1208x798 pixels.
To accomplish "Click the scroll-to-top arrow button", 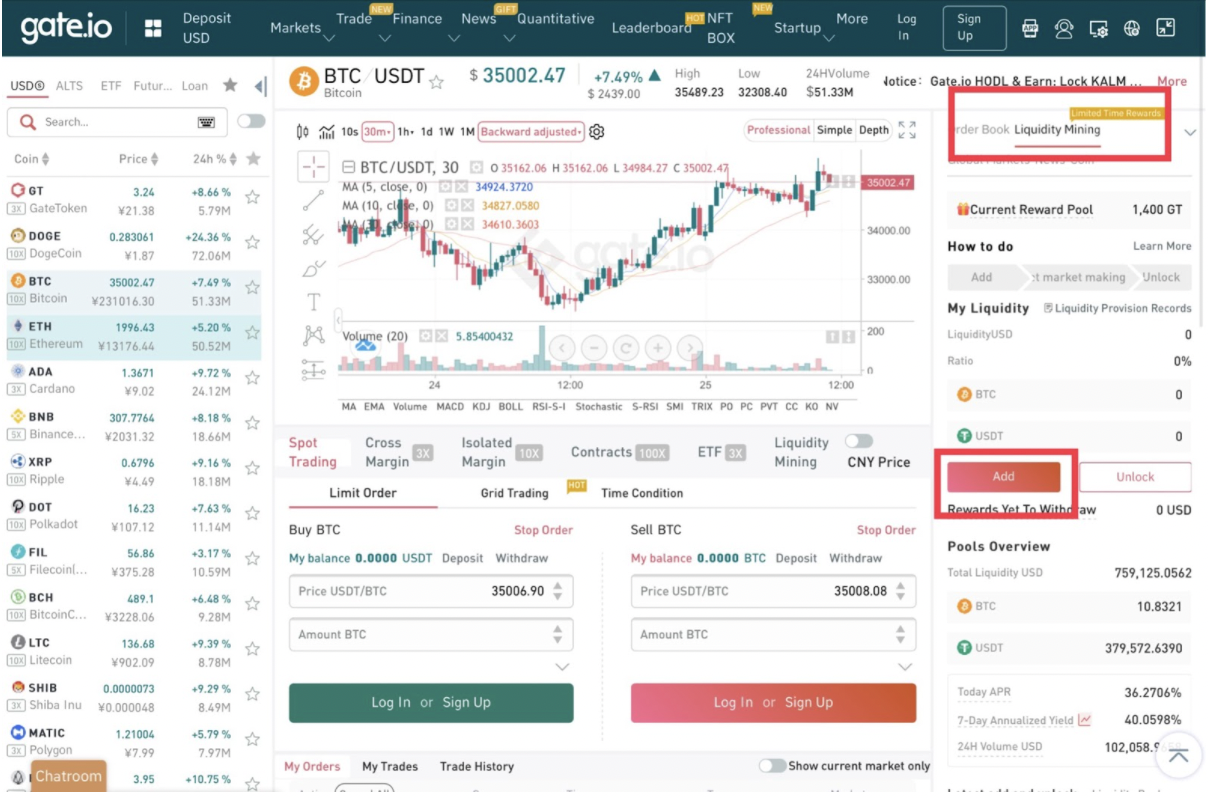I will 1178,756.
